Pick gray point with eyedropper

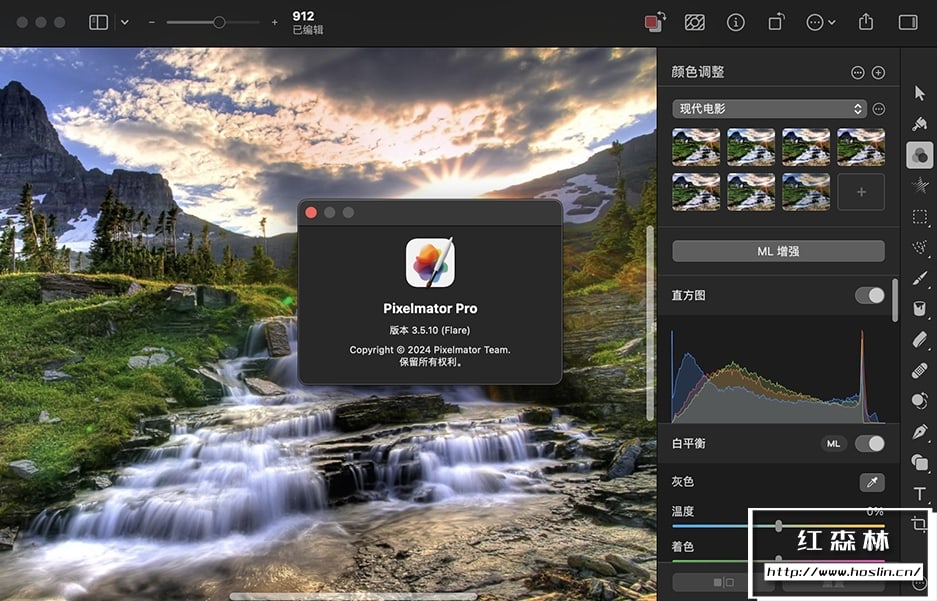point(872,482)
